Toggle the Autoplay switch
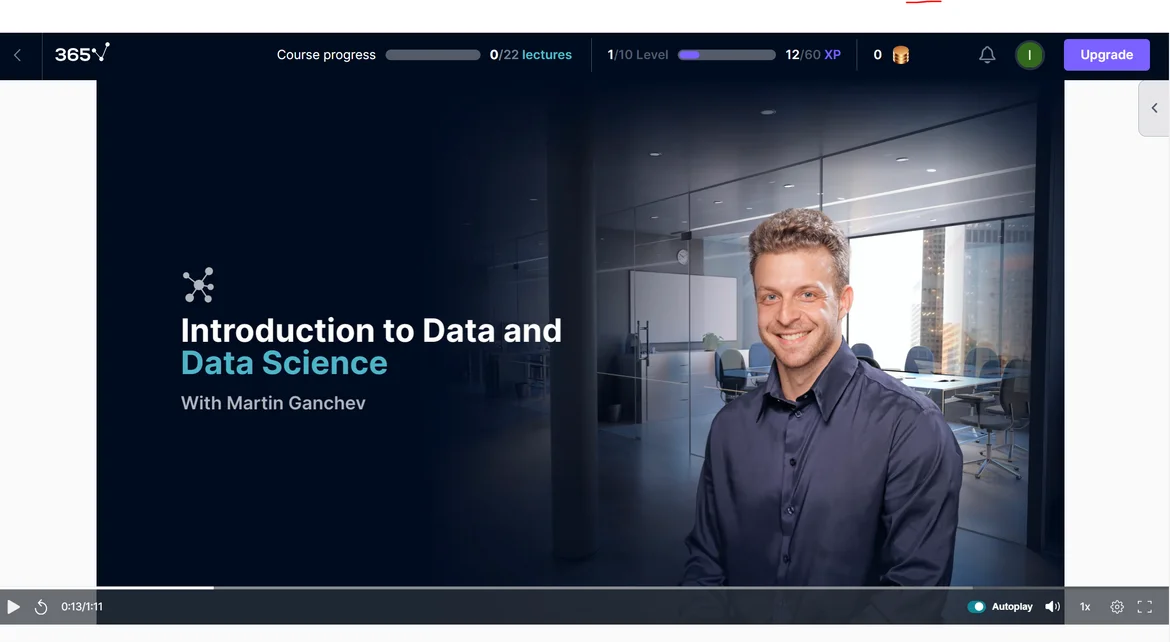Screen dimensions: 1170x642 pyautogui.click(x=976, y=607)
